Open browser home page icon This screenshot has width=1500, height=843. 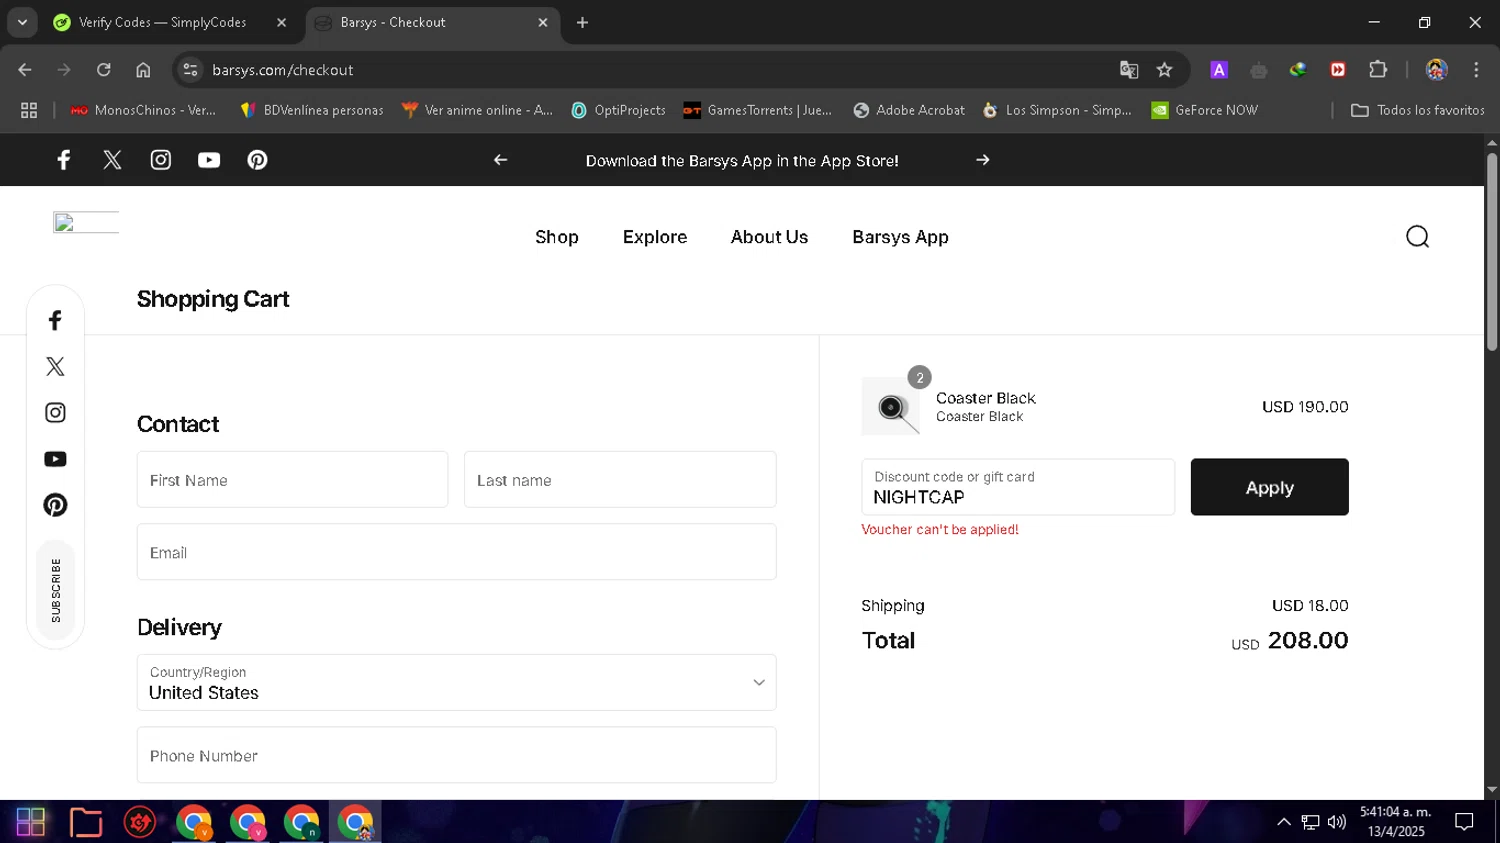(143, 70)
